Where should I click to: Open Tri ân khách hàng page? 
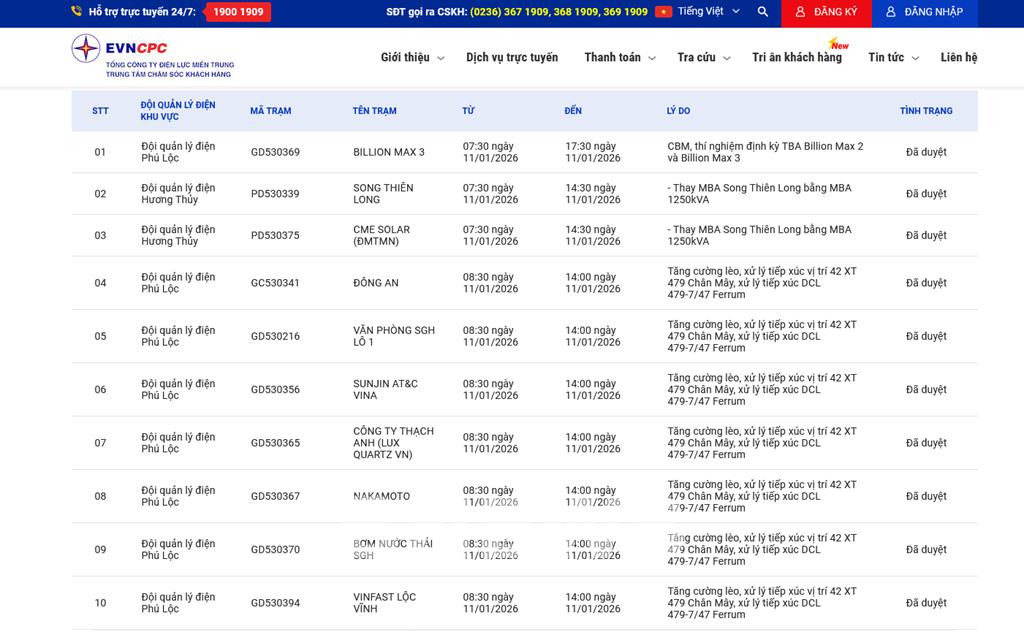797,58
